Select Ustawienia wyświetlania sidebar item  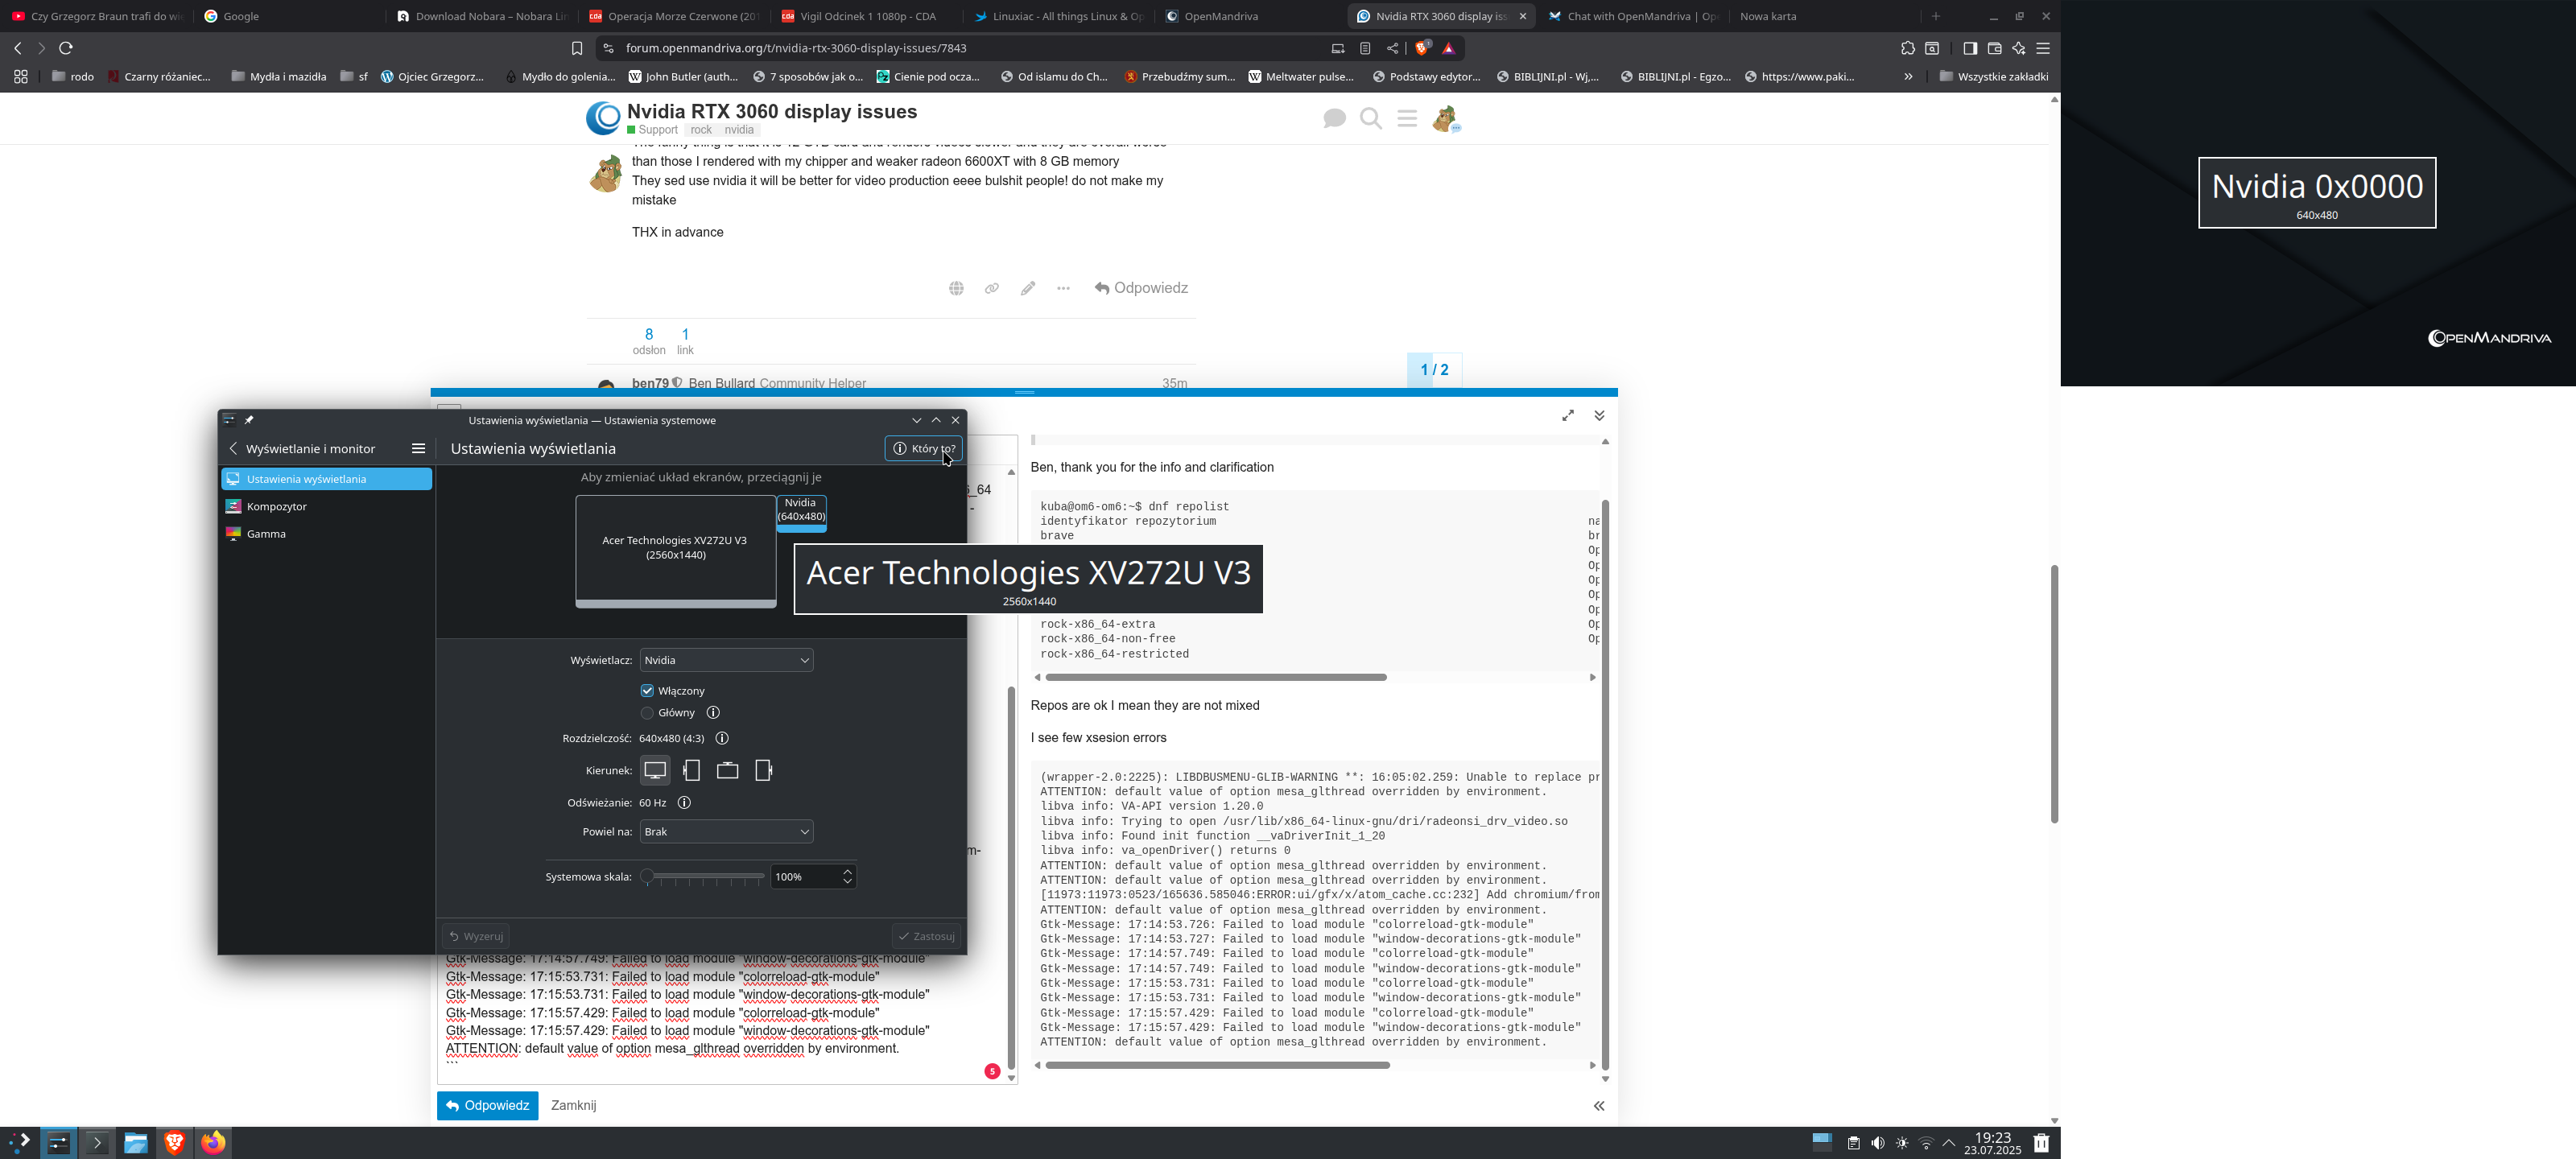click(326, 479)
